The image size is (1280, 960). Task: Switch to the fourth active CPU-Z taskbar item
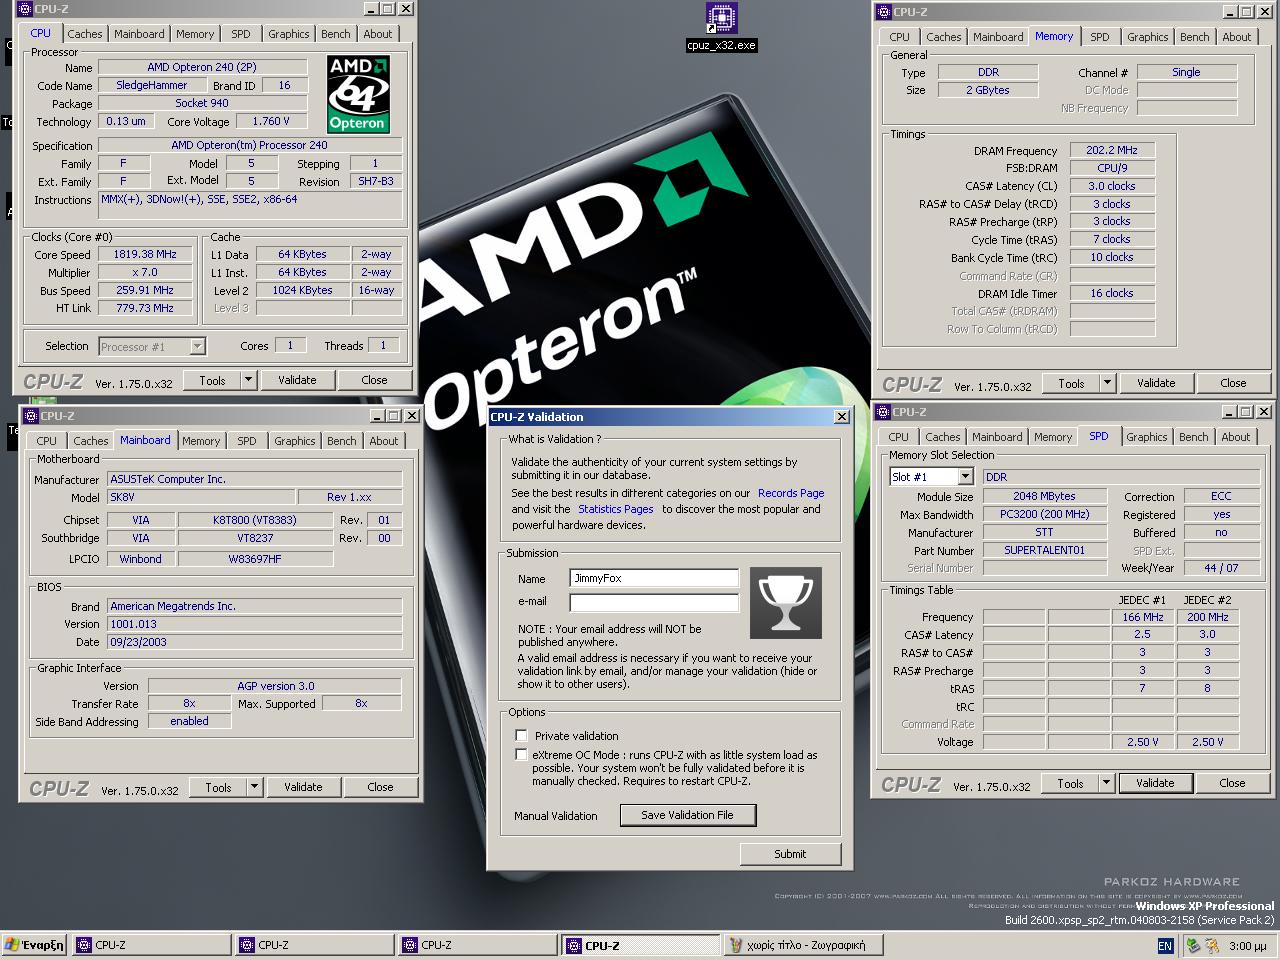(x=639, y=945)
